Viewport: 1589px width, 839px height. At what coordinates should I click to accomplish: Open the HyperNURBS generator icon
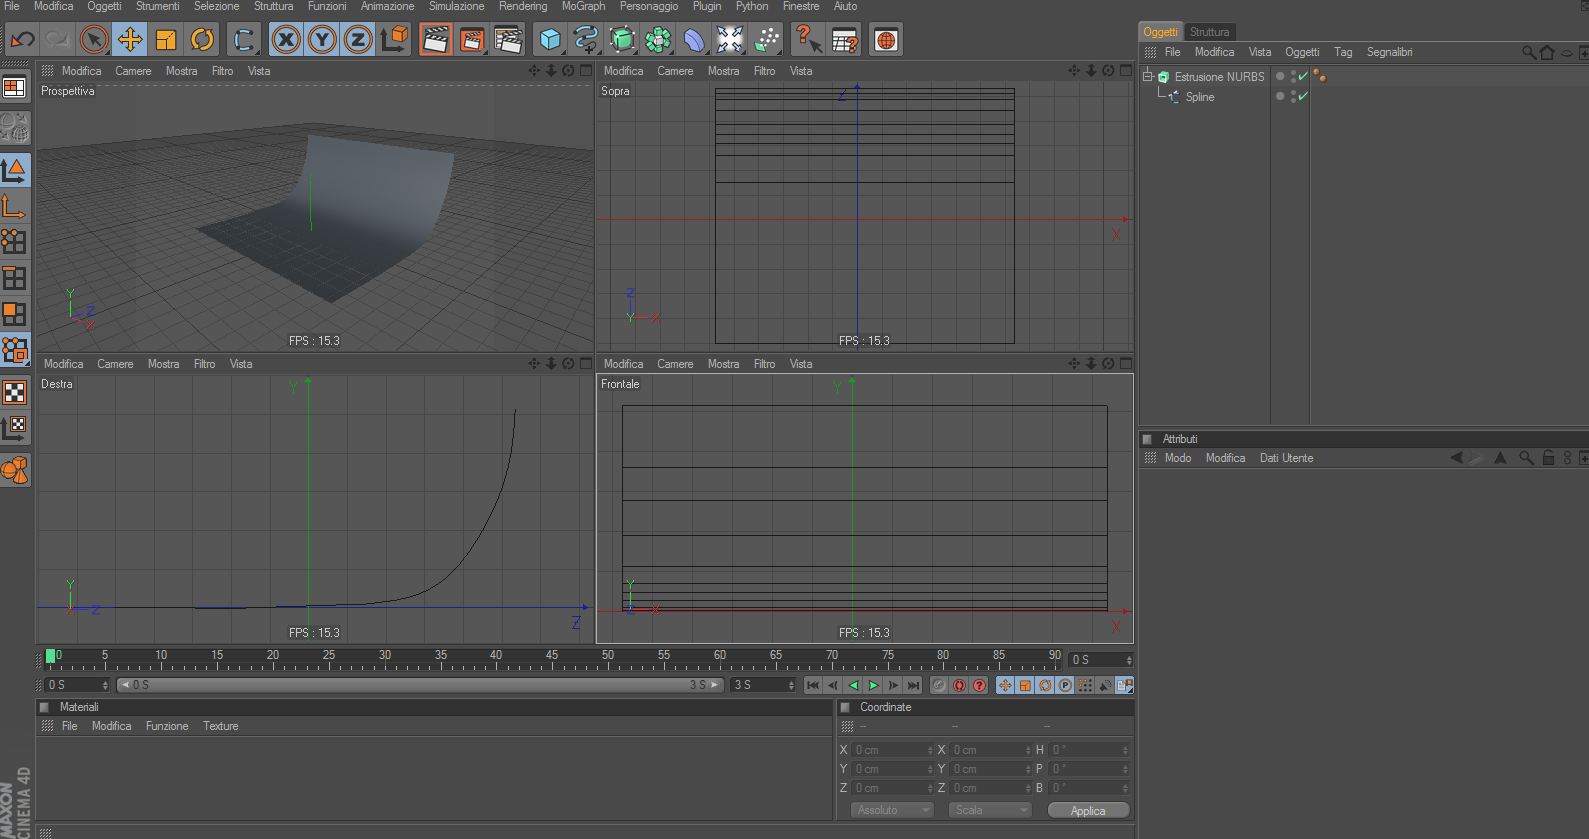coord(622,40)
